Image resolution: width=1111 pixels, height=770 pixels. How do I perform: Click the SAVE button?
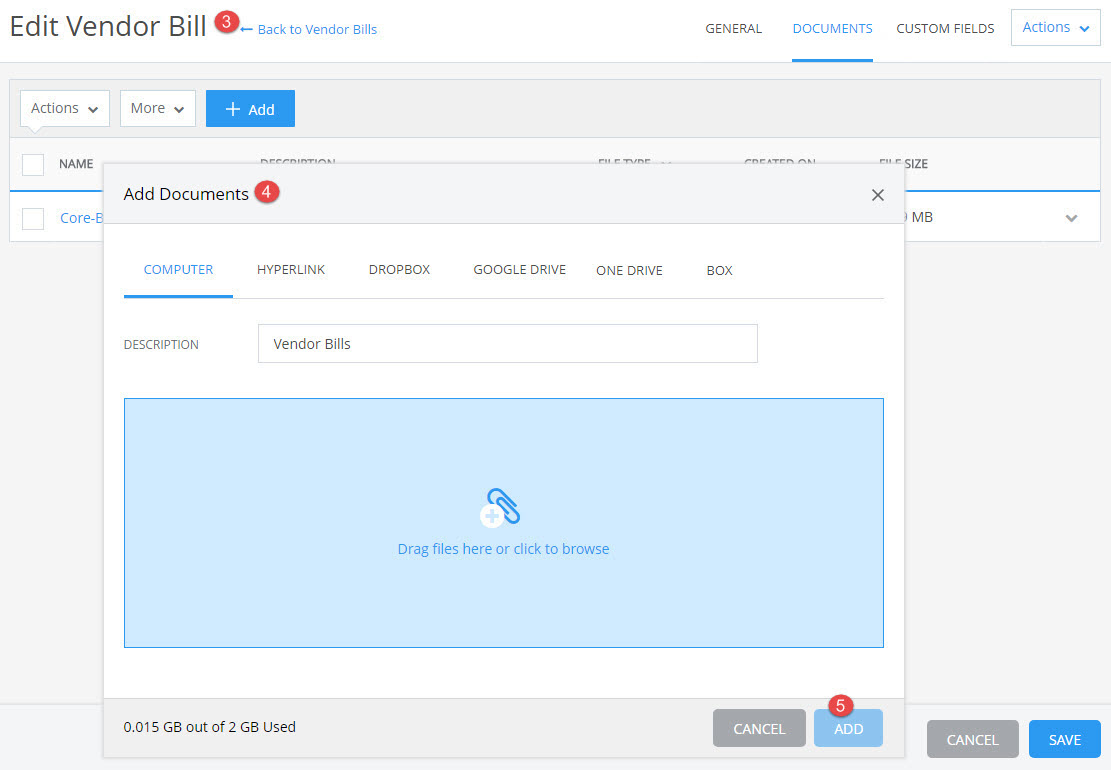1064,739
